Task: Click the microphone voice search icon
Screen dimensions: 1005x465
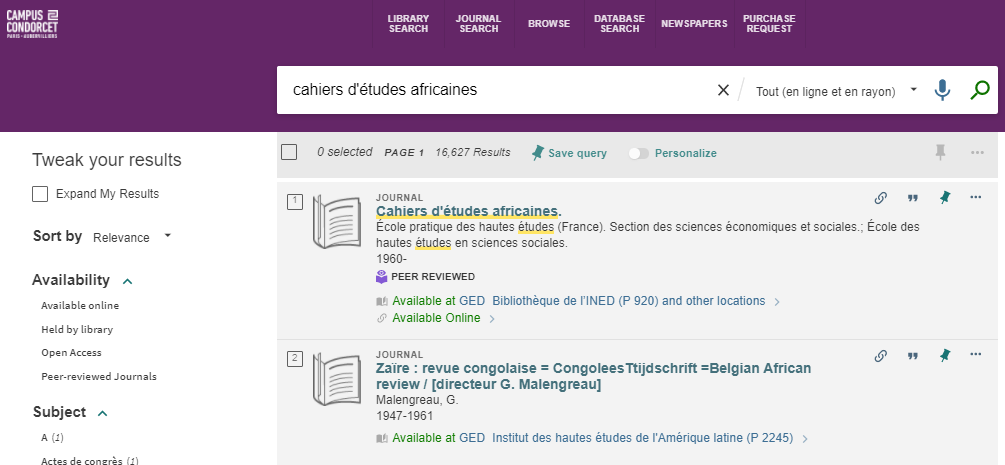Action: [x=942, y=90]
